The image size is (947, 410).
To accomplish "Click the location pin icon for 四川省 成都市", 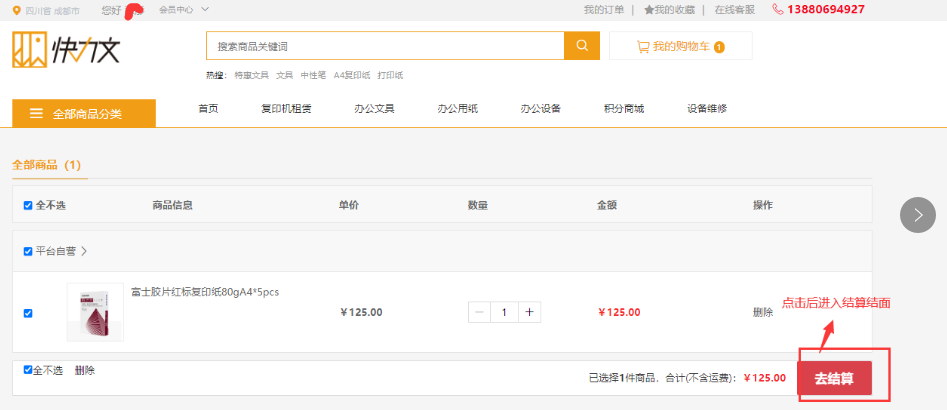I will tap(17, 10).
